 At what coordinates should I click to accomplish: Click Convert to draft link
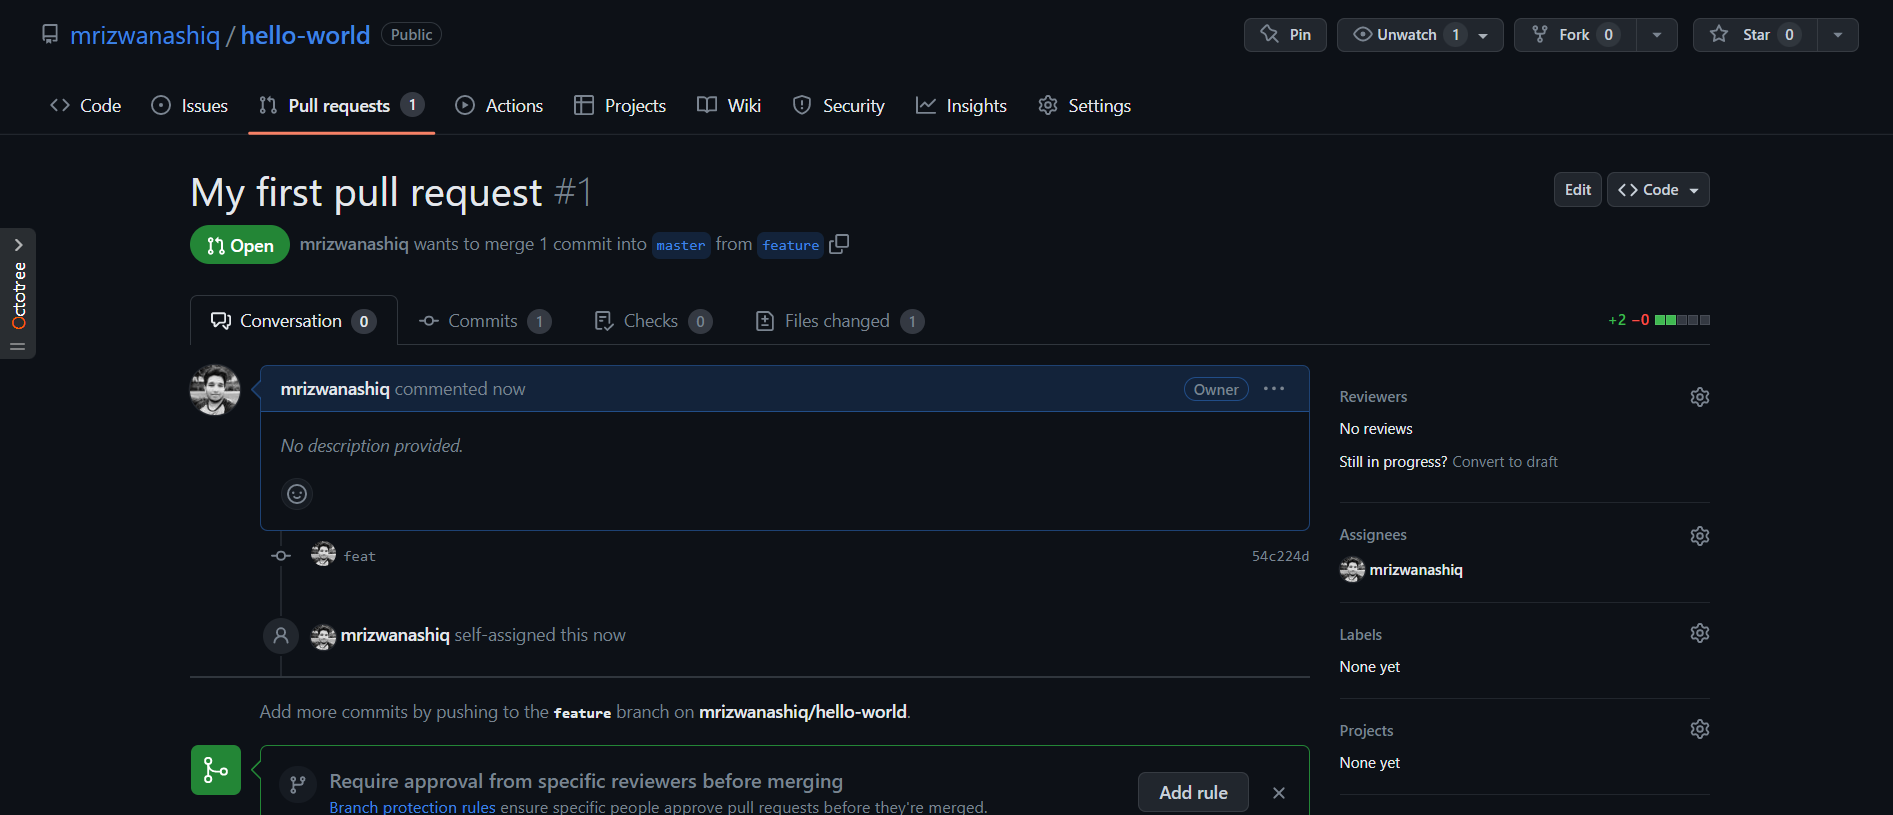point(1505,462)
